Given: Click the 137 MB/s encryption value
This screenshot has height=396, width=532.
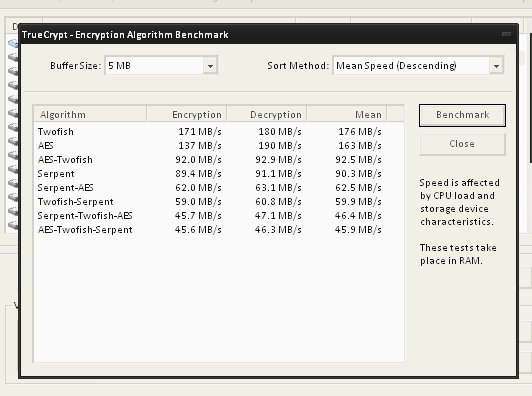Looking at the screenshot, I should coord(200,146).
